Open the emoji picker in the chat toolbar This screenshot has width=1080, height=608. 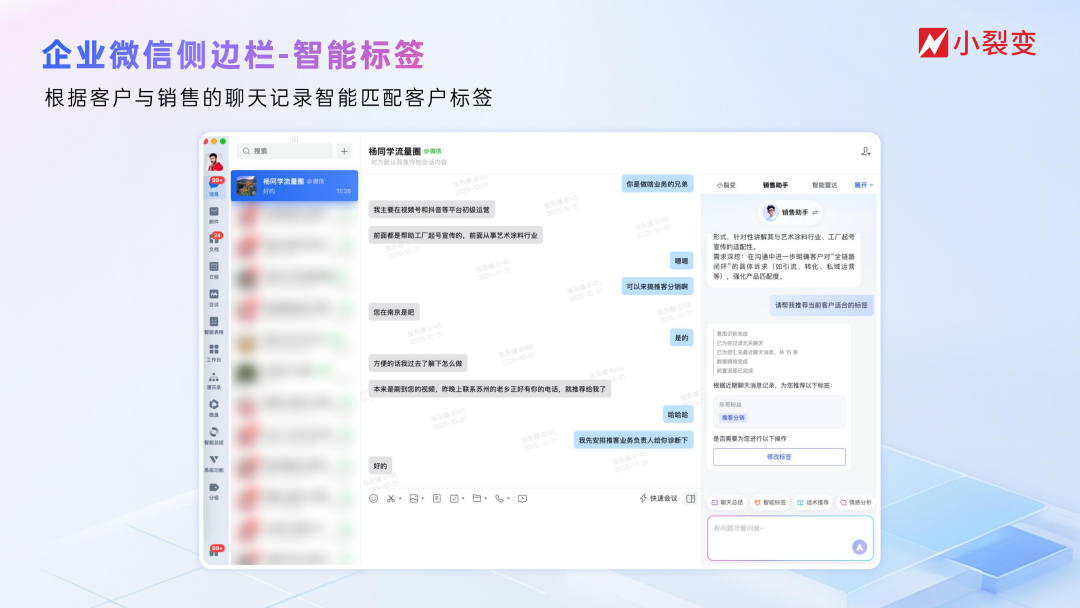(373, 498)
